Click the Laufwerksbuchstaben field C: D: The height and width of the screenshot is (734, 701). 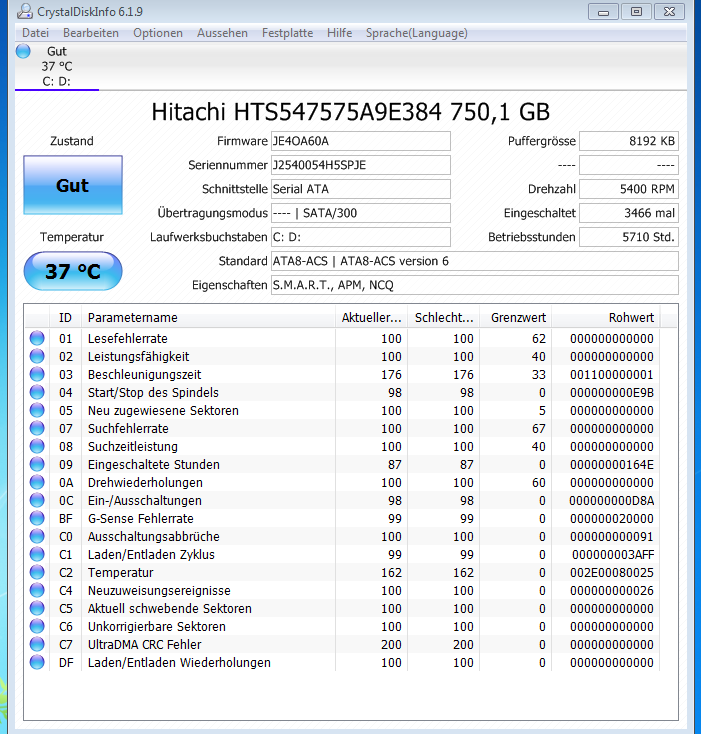tap(361, 237)
